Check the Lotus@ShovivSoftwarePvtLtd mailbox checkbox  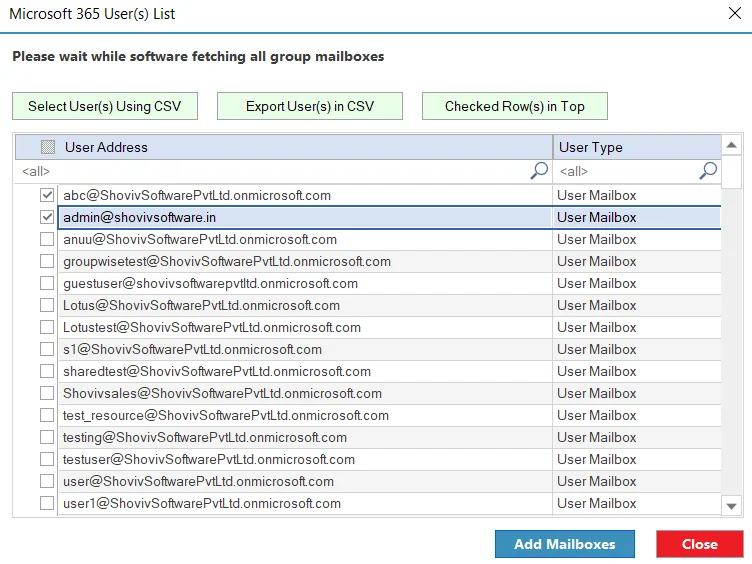coord(47,306)
